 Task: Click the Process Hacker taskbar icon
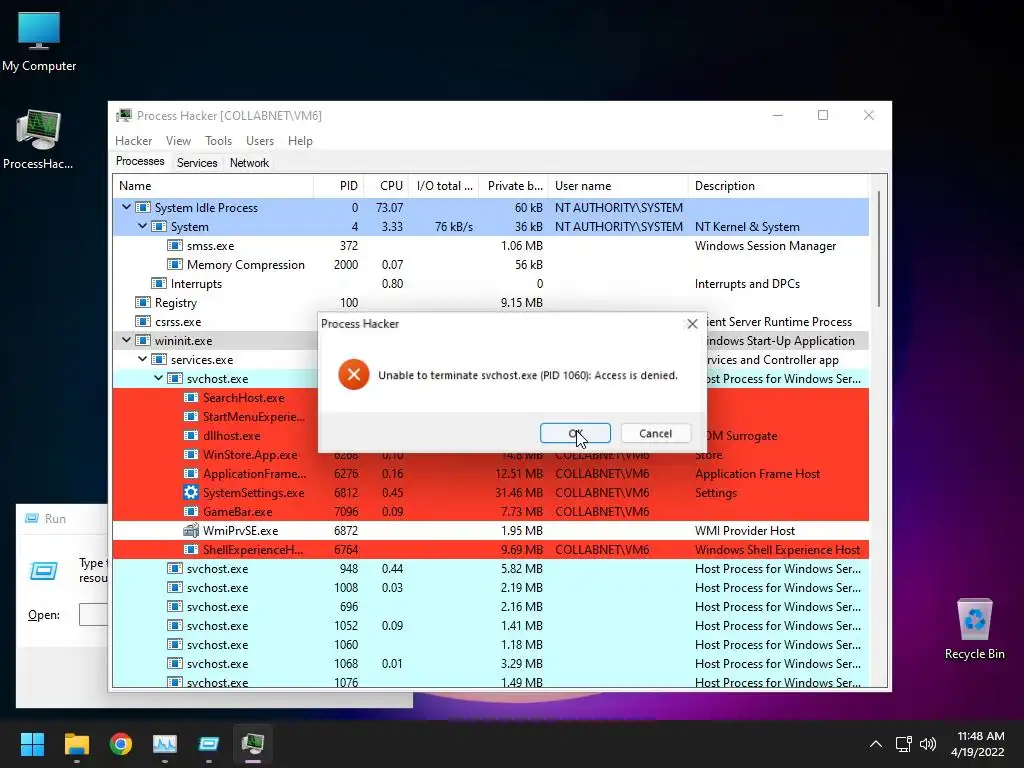(253, 744)
